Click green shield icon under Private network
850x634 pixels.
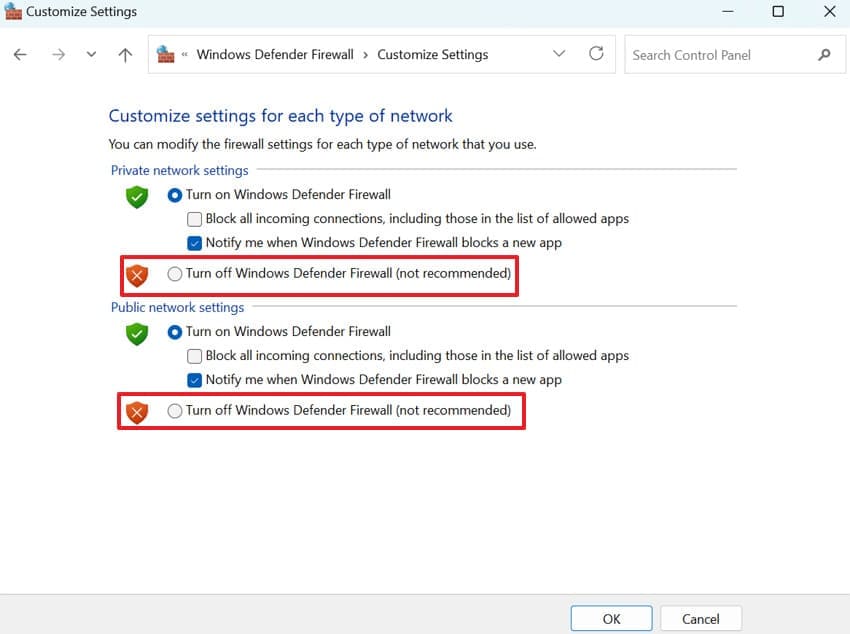pyautogui.click(x=137, y=197)
